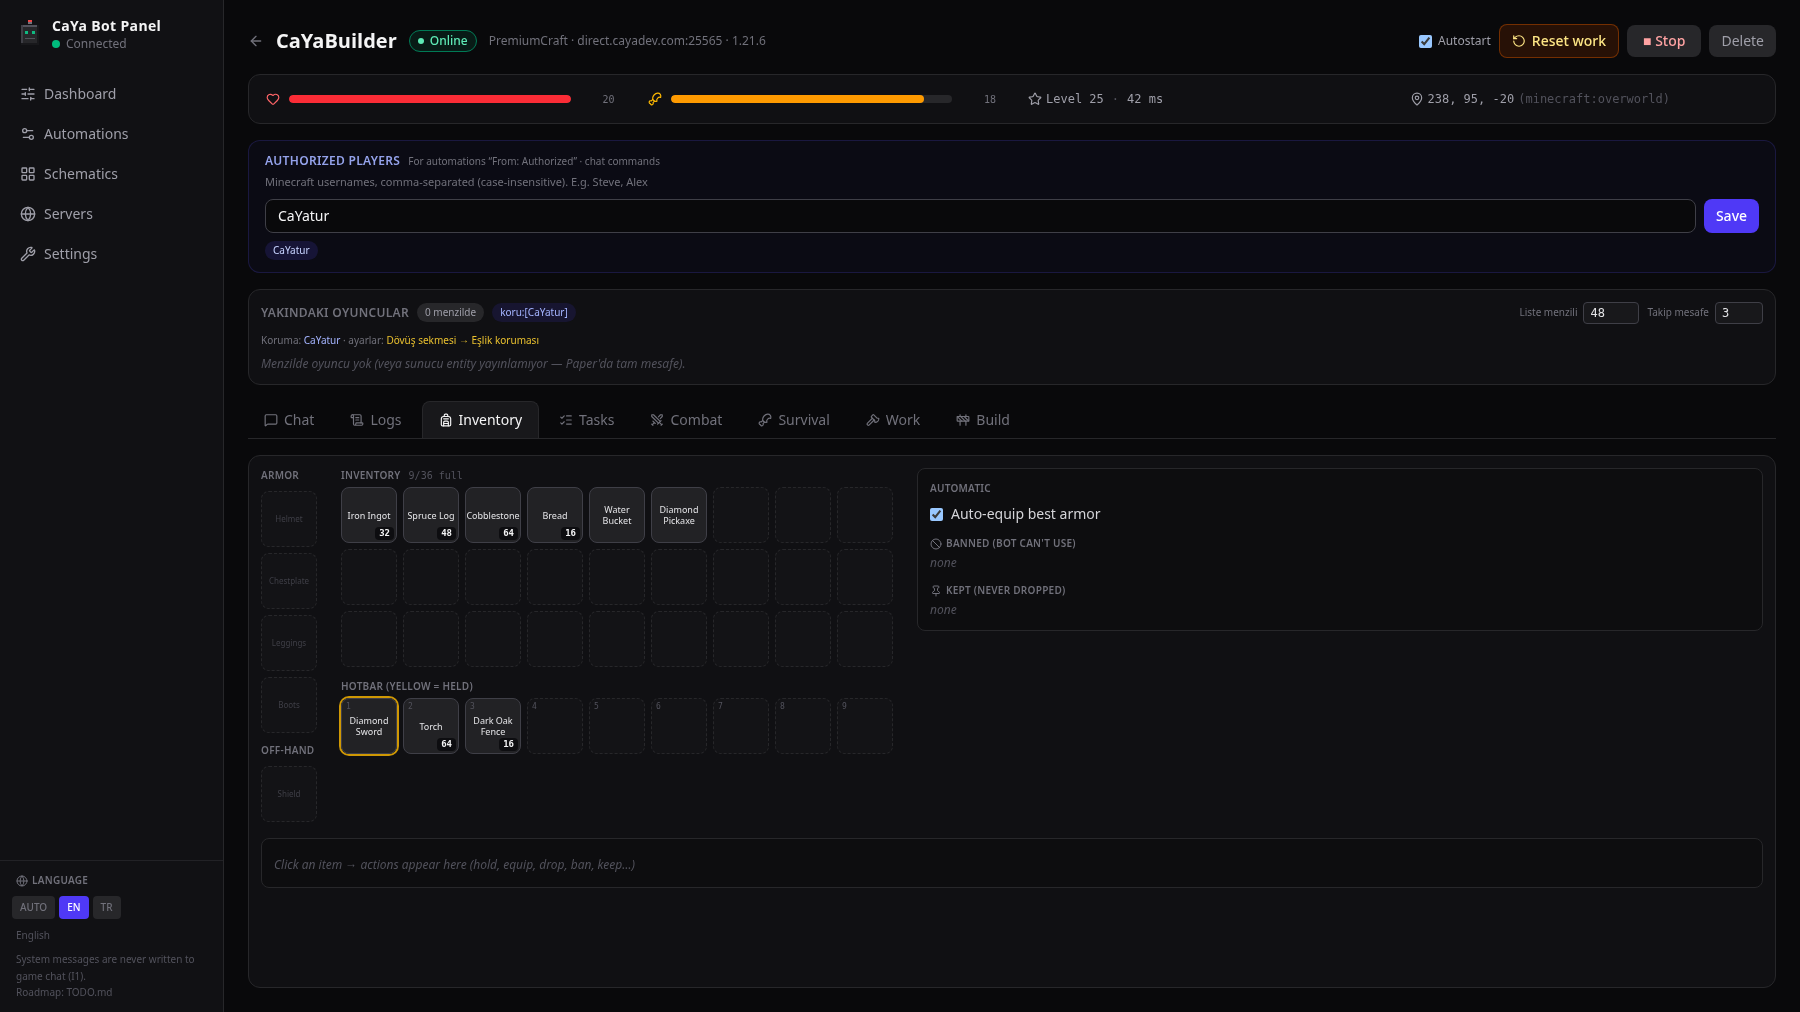Click the Stop button
Screen dimensions: 1800x1012
1664,41
